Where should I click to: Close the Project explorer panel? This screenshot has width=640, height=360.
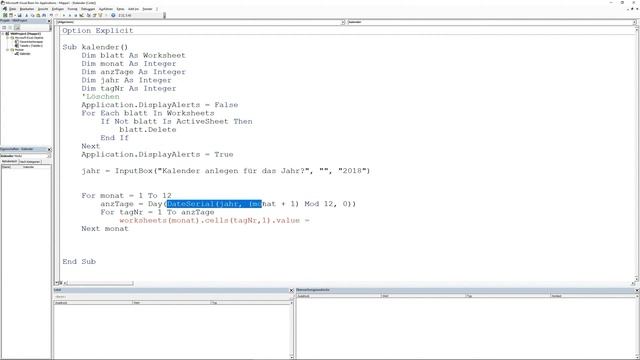pyautogui.click(x=49, y=21)
